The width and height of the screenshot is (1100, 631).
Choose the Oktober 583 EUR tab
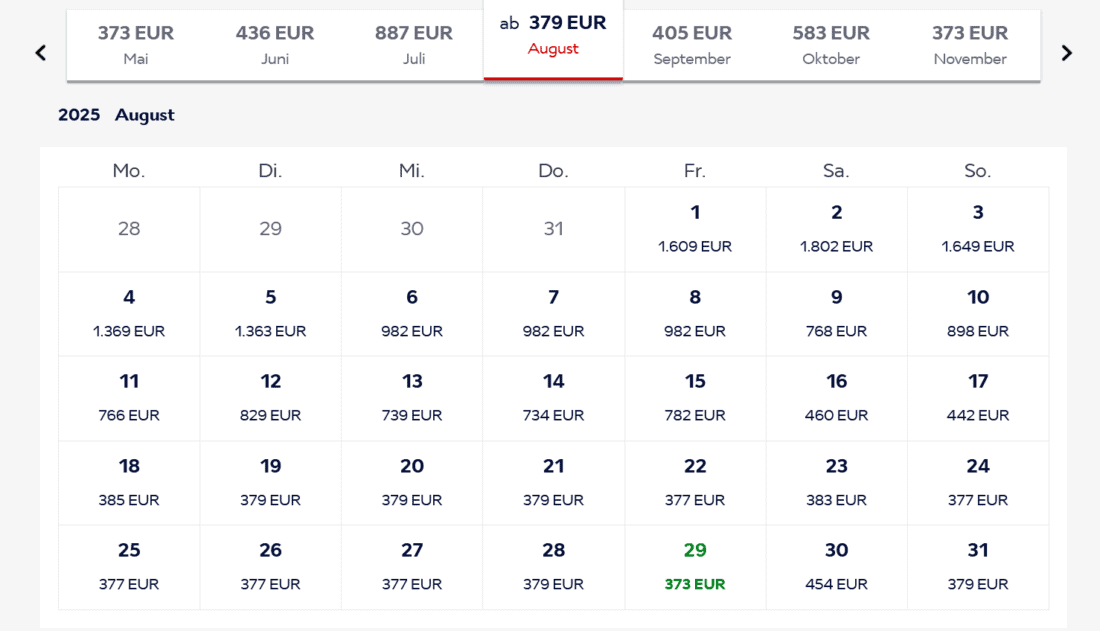point(831,45)
